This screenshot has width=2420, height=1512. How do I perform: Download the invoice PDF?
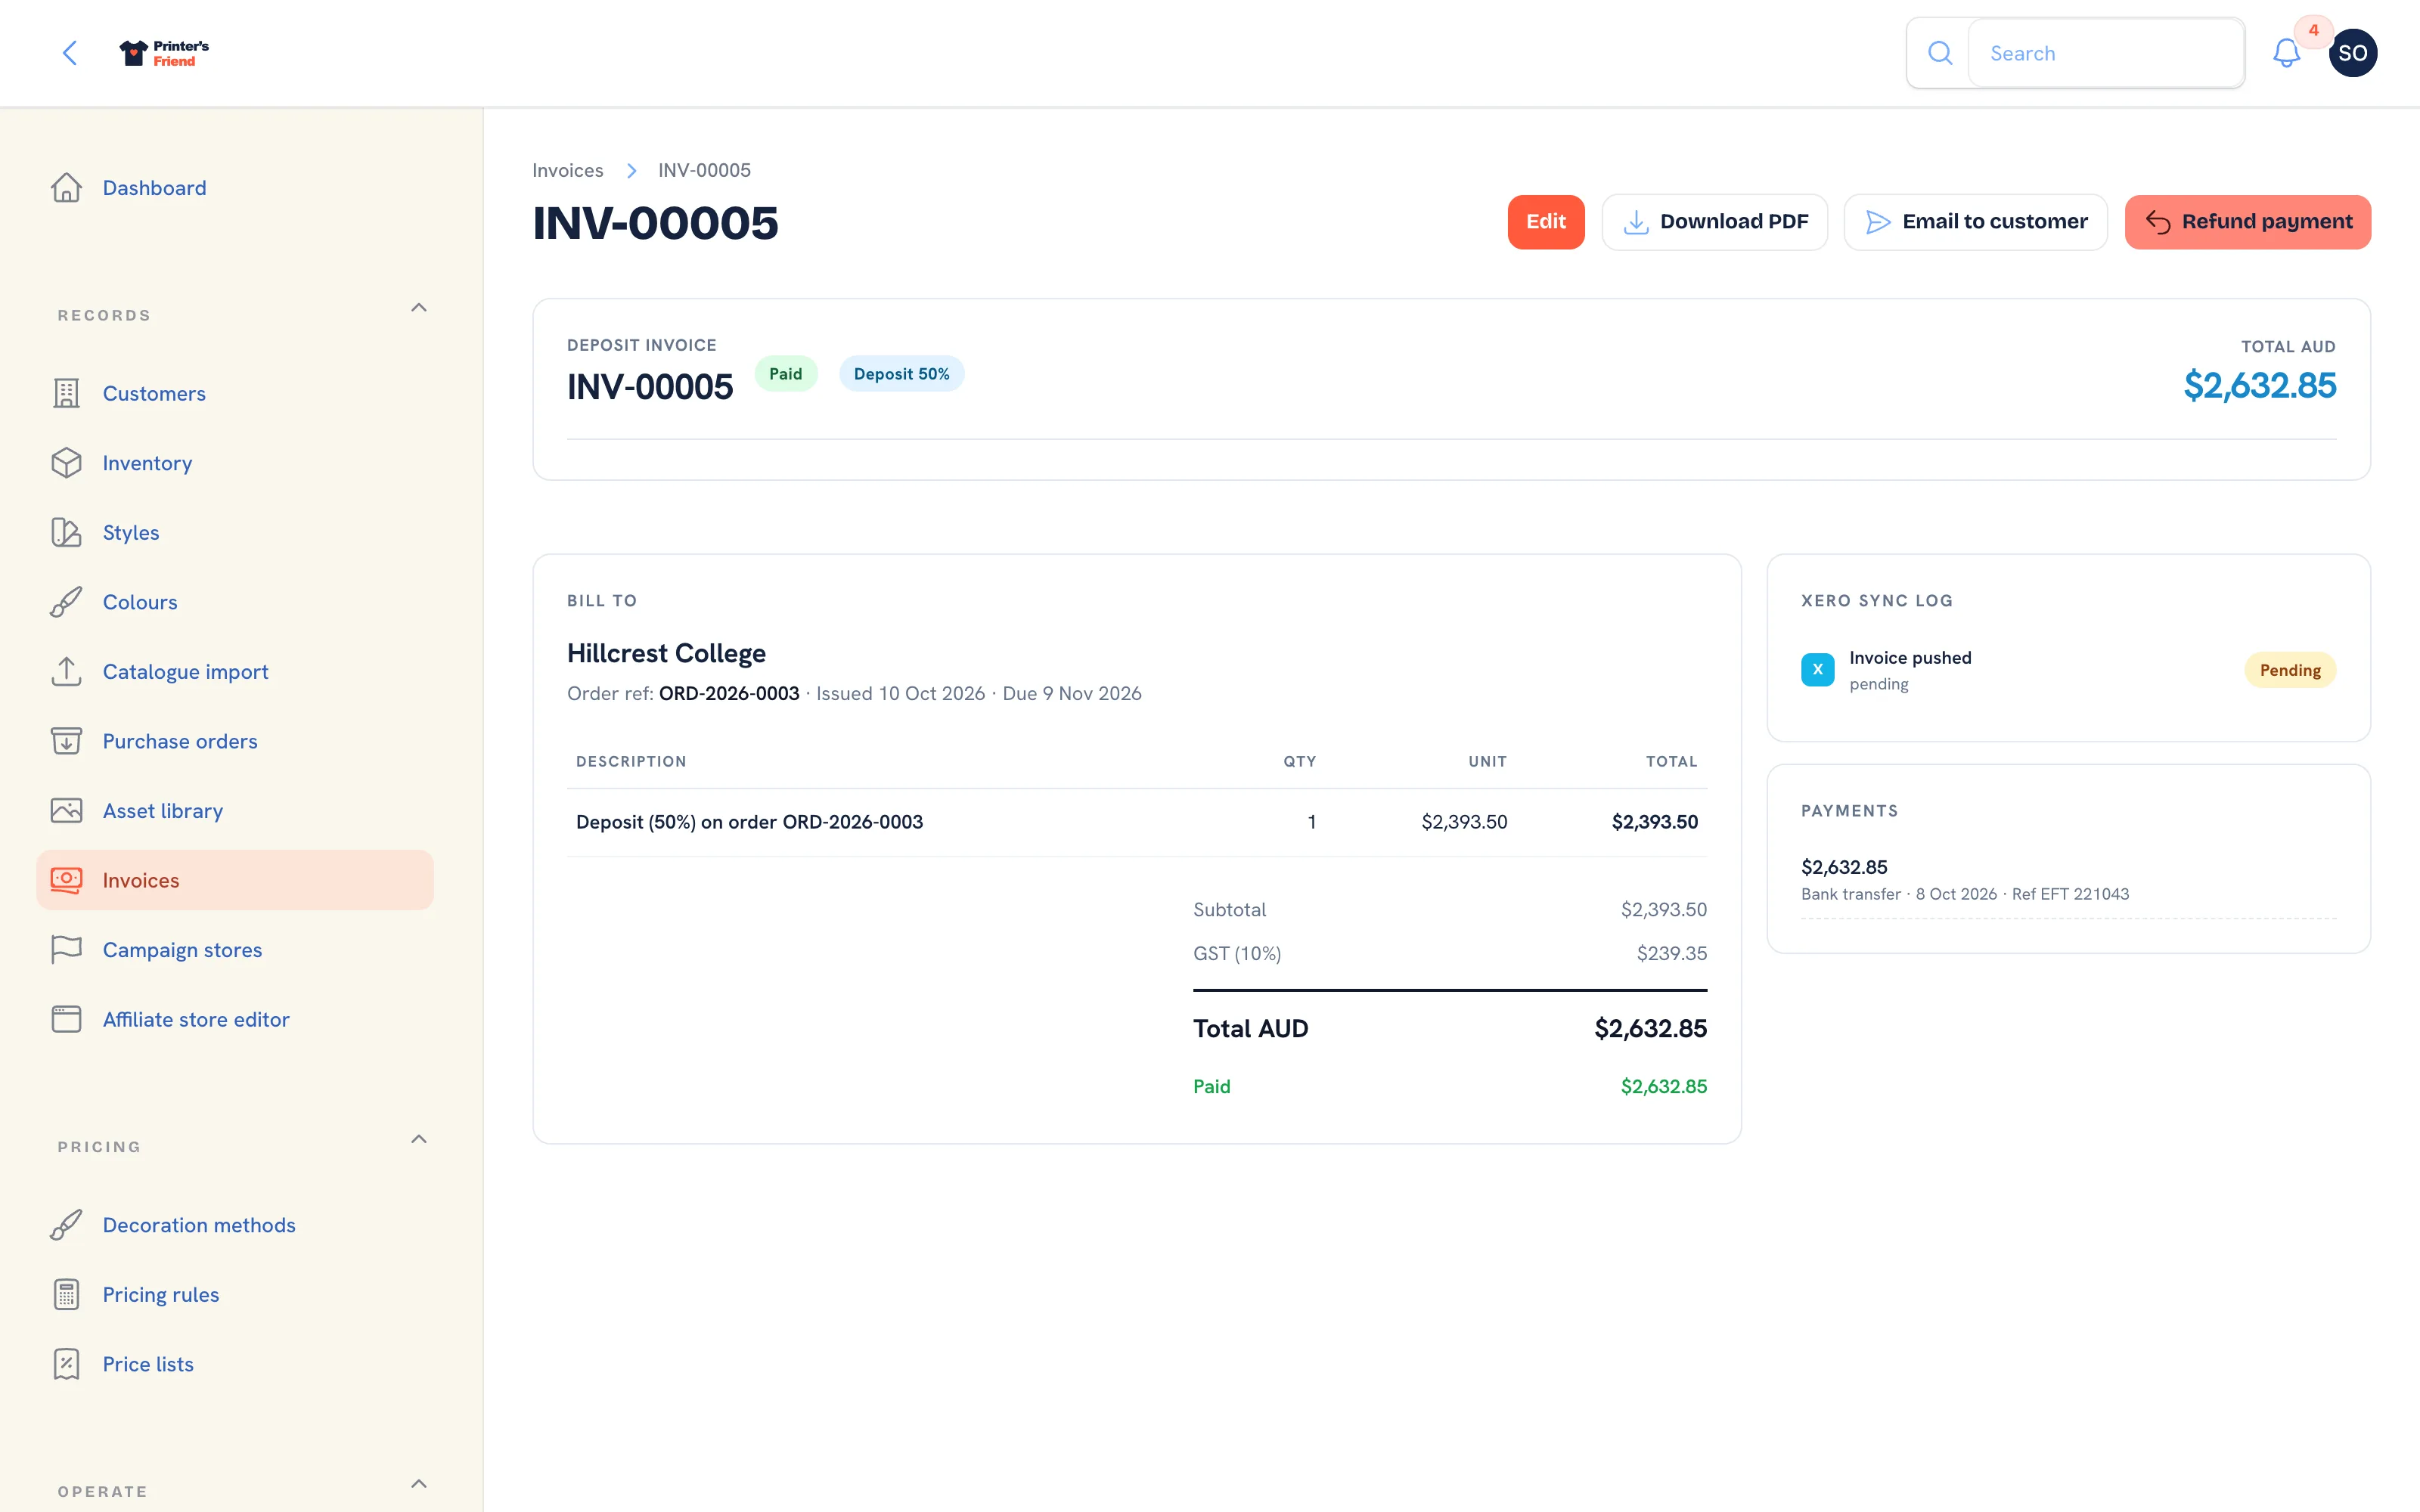click(x=1714, y=222)
